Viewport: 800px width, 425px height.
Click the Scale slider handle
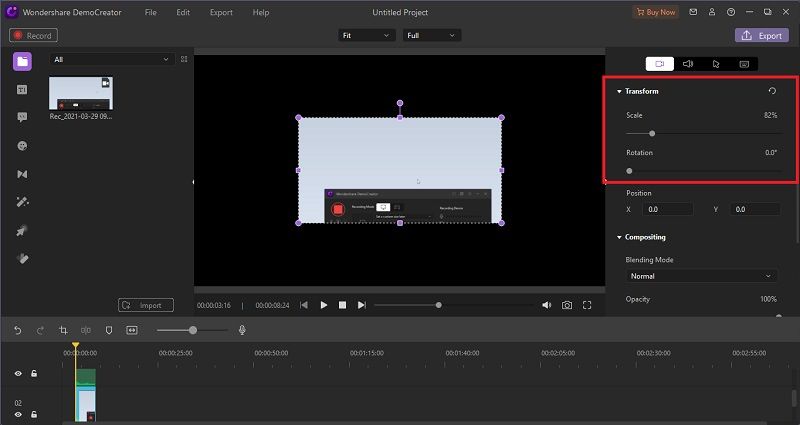coord(652,134)
